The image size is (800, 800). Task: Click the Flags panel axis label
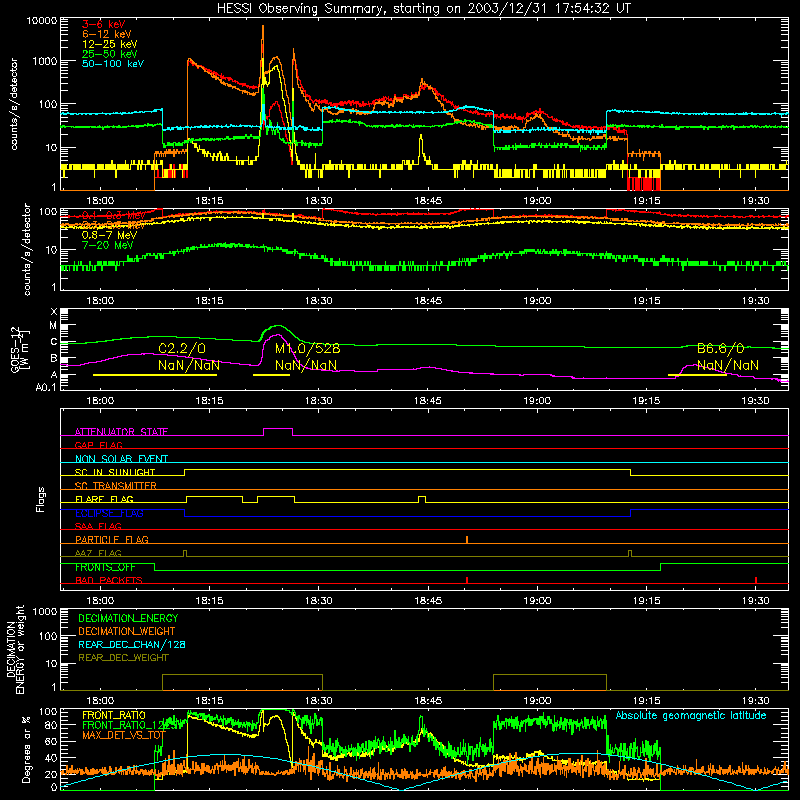click(x=41, y=499)
